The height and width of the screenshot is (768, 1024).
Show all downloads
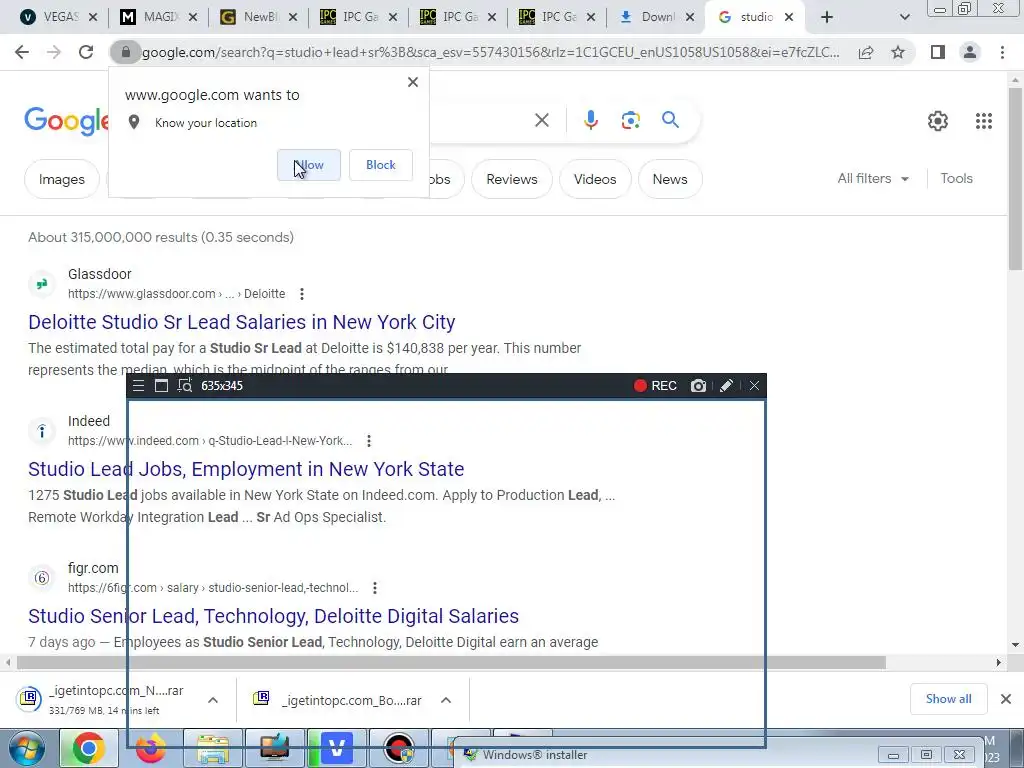[948, 699]
